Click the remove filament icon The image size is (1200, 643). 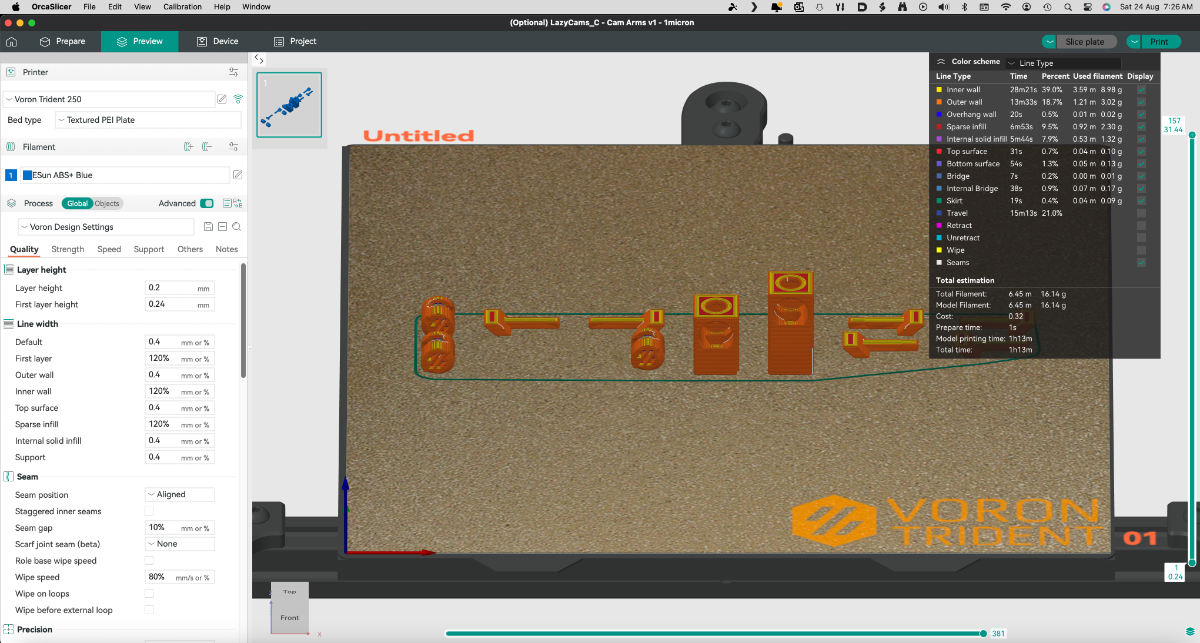click(x=207, y=147)
